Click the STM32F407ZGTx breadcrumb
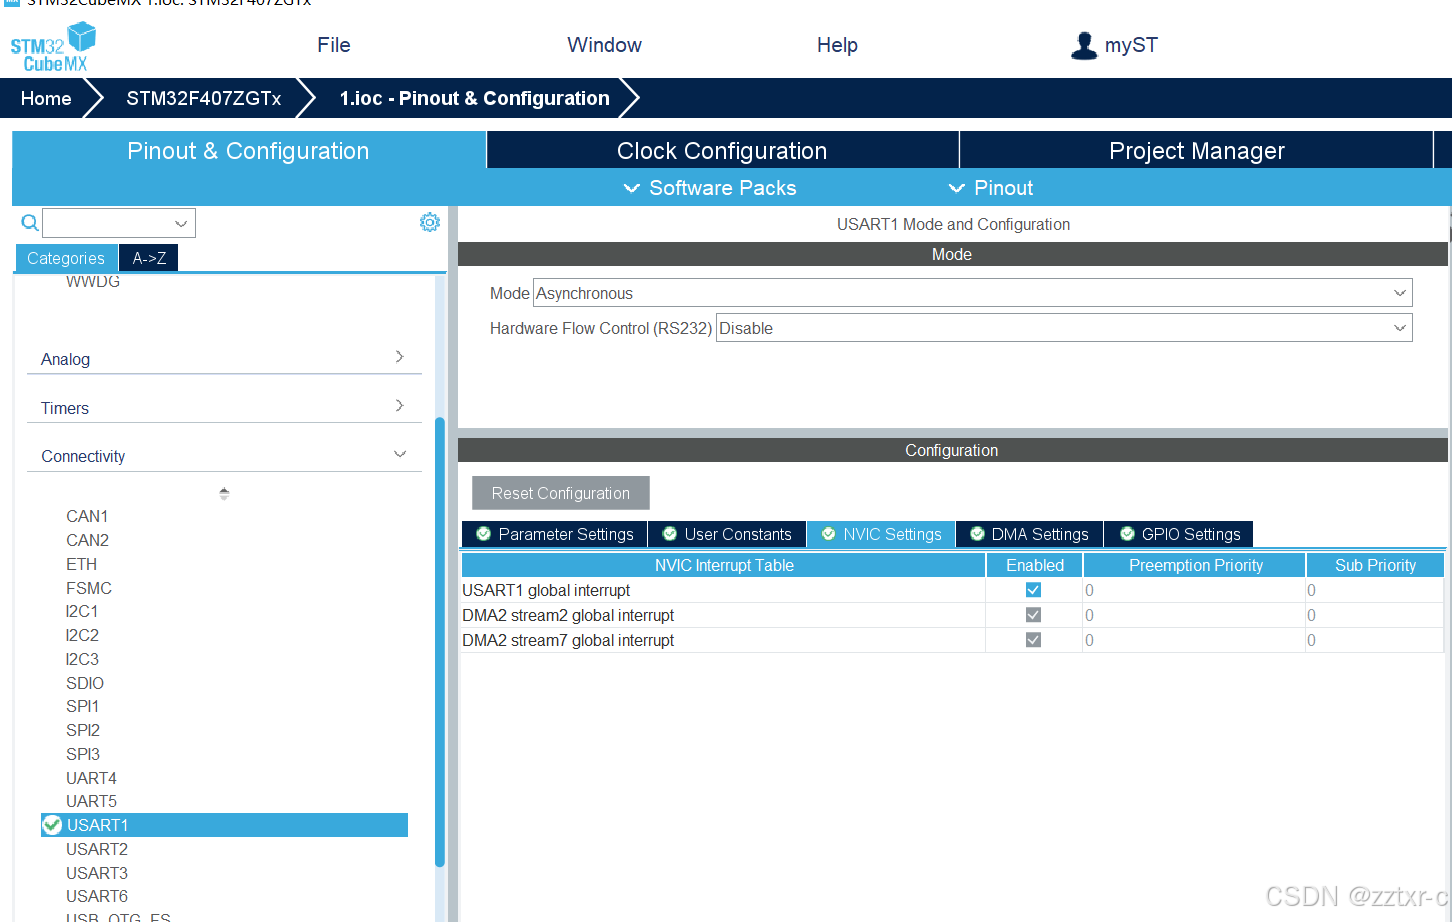 tap(203, 98)
